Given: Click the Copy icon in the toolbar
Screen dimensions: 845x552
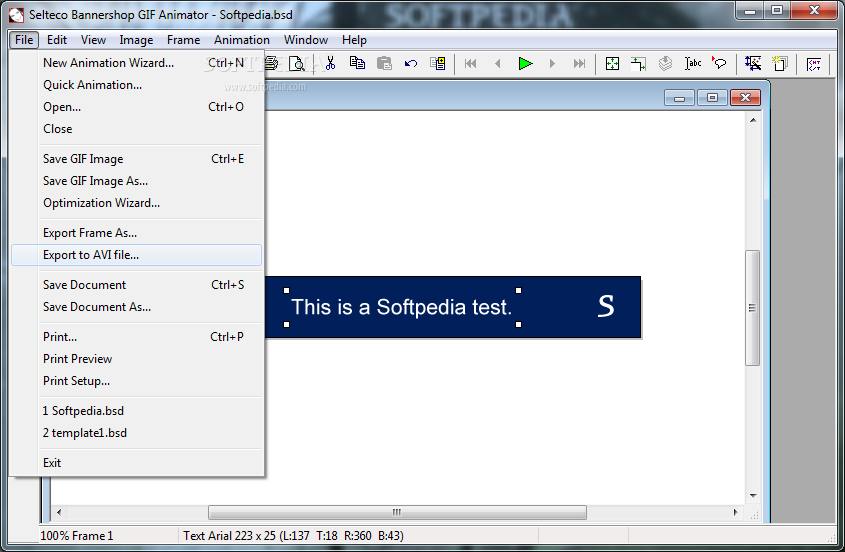Looking at the screenshot, I should [357, 63].
